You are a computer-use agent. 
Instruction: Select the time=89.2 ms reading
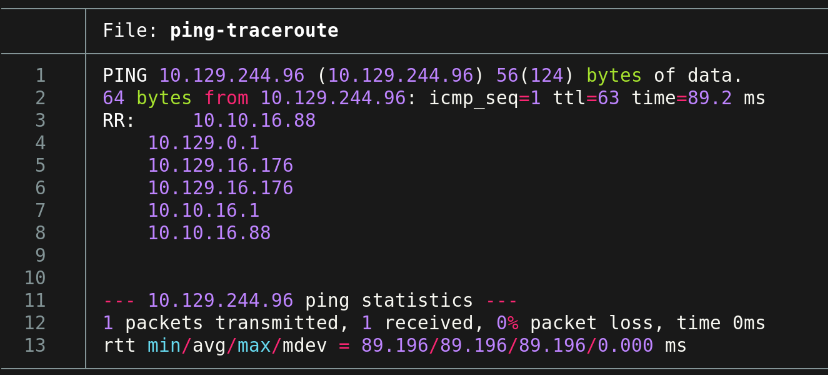coord(698,98)
